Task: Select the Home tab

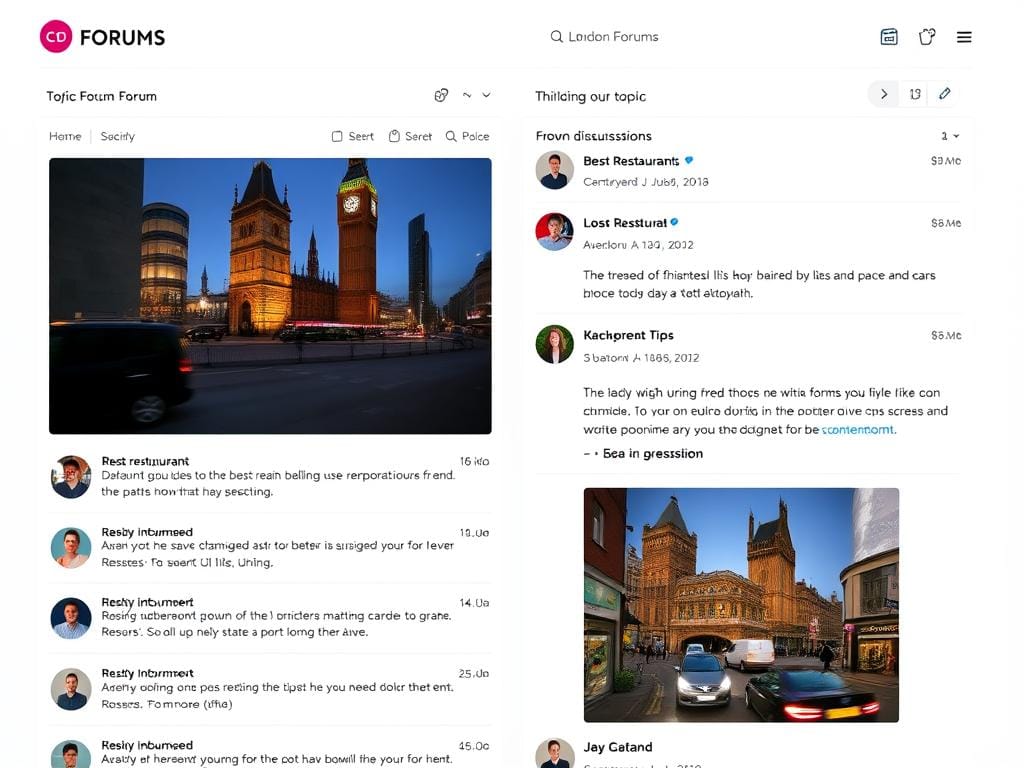Action: pos(65,136)
